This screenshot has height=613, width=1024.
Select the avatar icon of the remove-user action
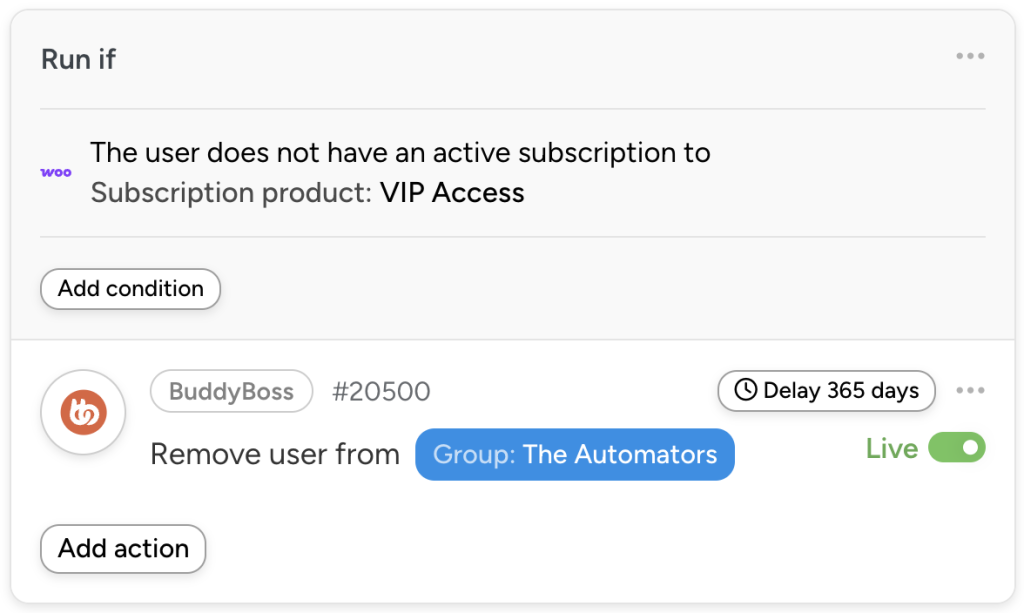83,411
